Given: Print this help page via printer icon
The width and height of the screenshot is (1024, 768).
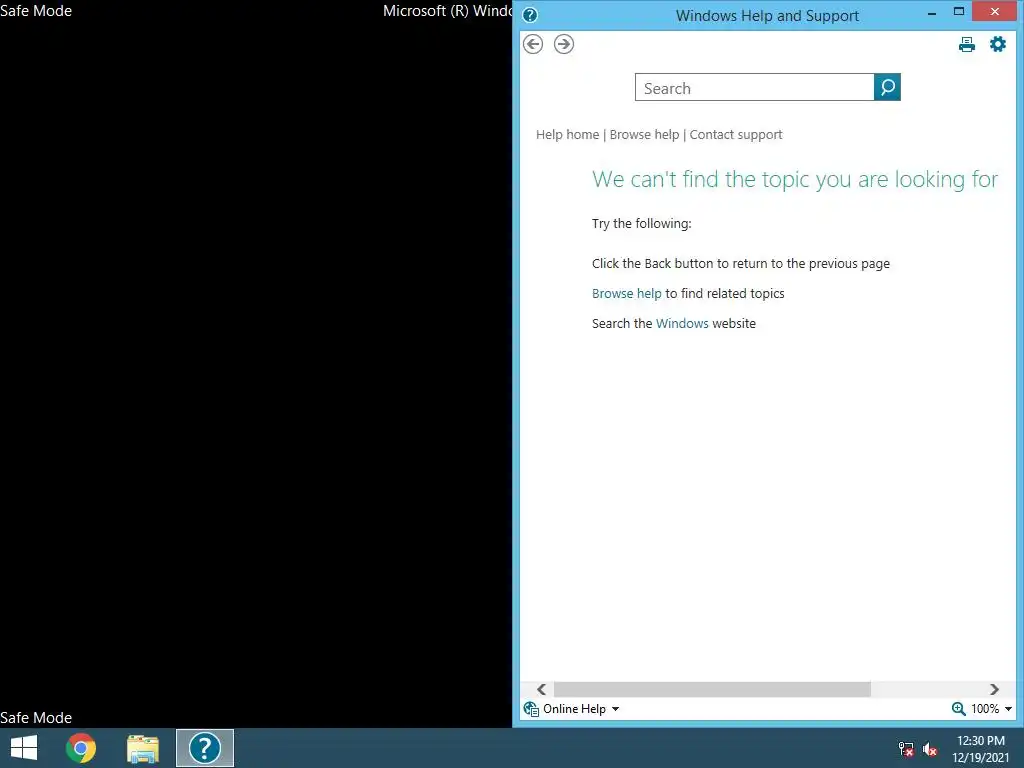Looking at the screenshot, I should click(x=967, y=44).
